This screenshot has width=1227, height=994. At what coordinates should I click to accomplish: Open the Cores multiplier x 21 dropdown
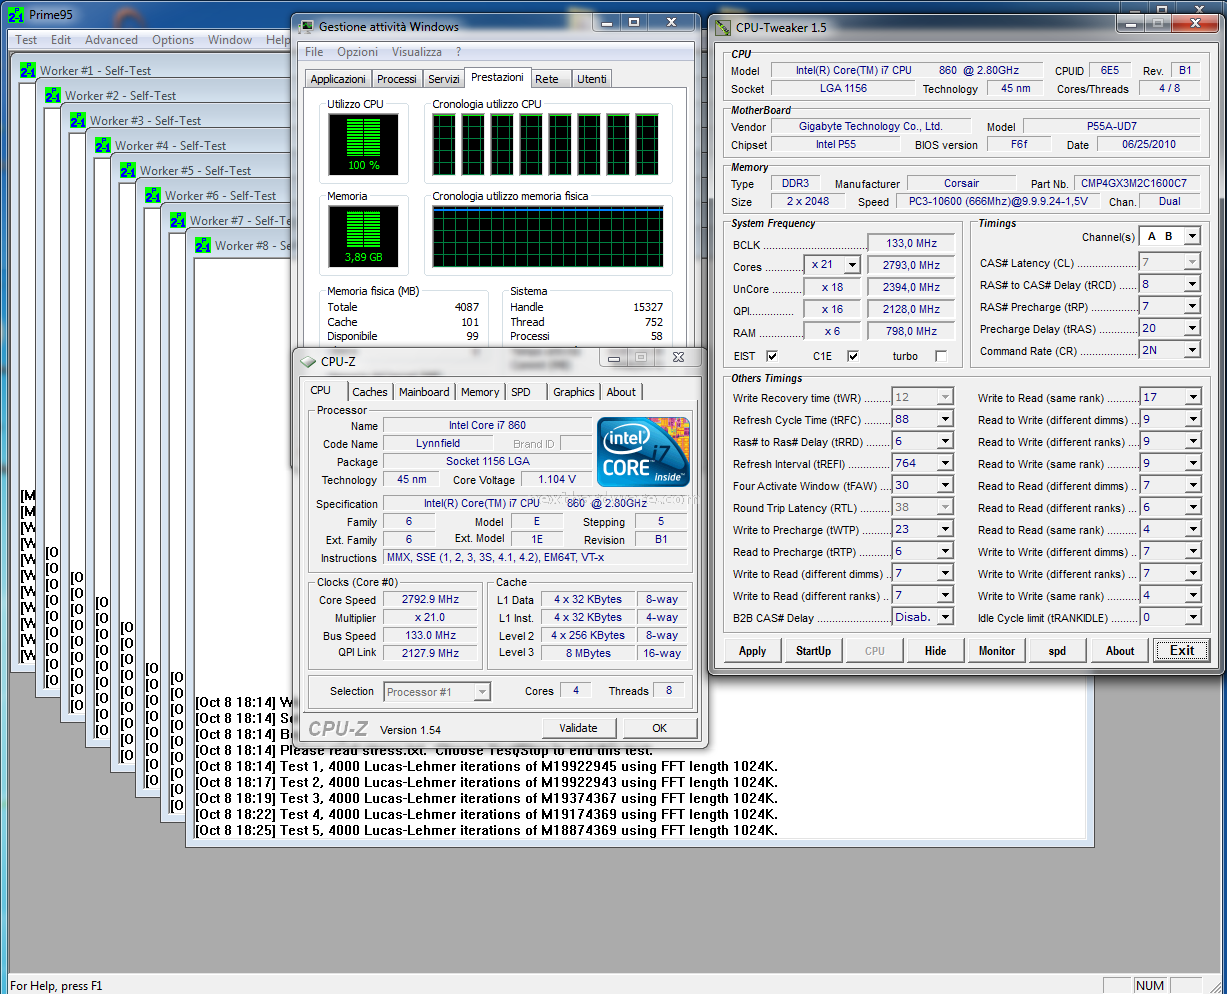[852, 266]
